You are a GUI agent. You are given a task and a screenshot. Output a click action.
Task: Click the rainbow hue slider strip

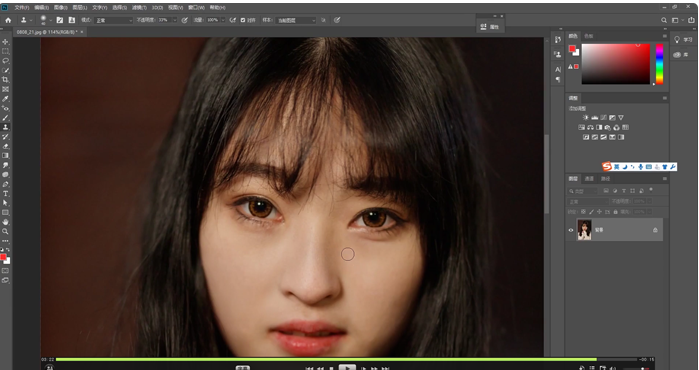coord(659,64)
